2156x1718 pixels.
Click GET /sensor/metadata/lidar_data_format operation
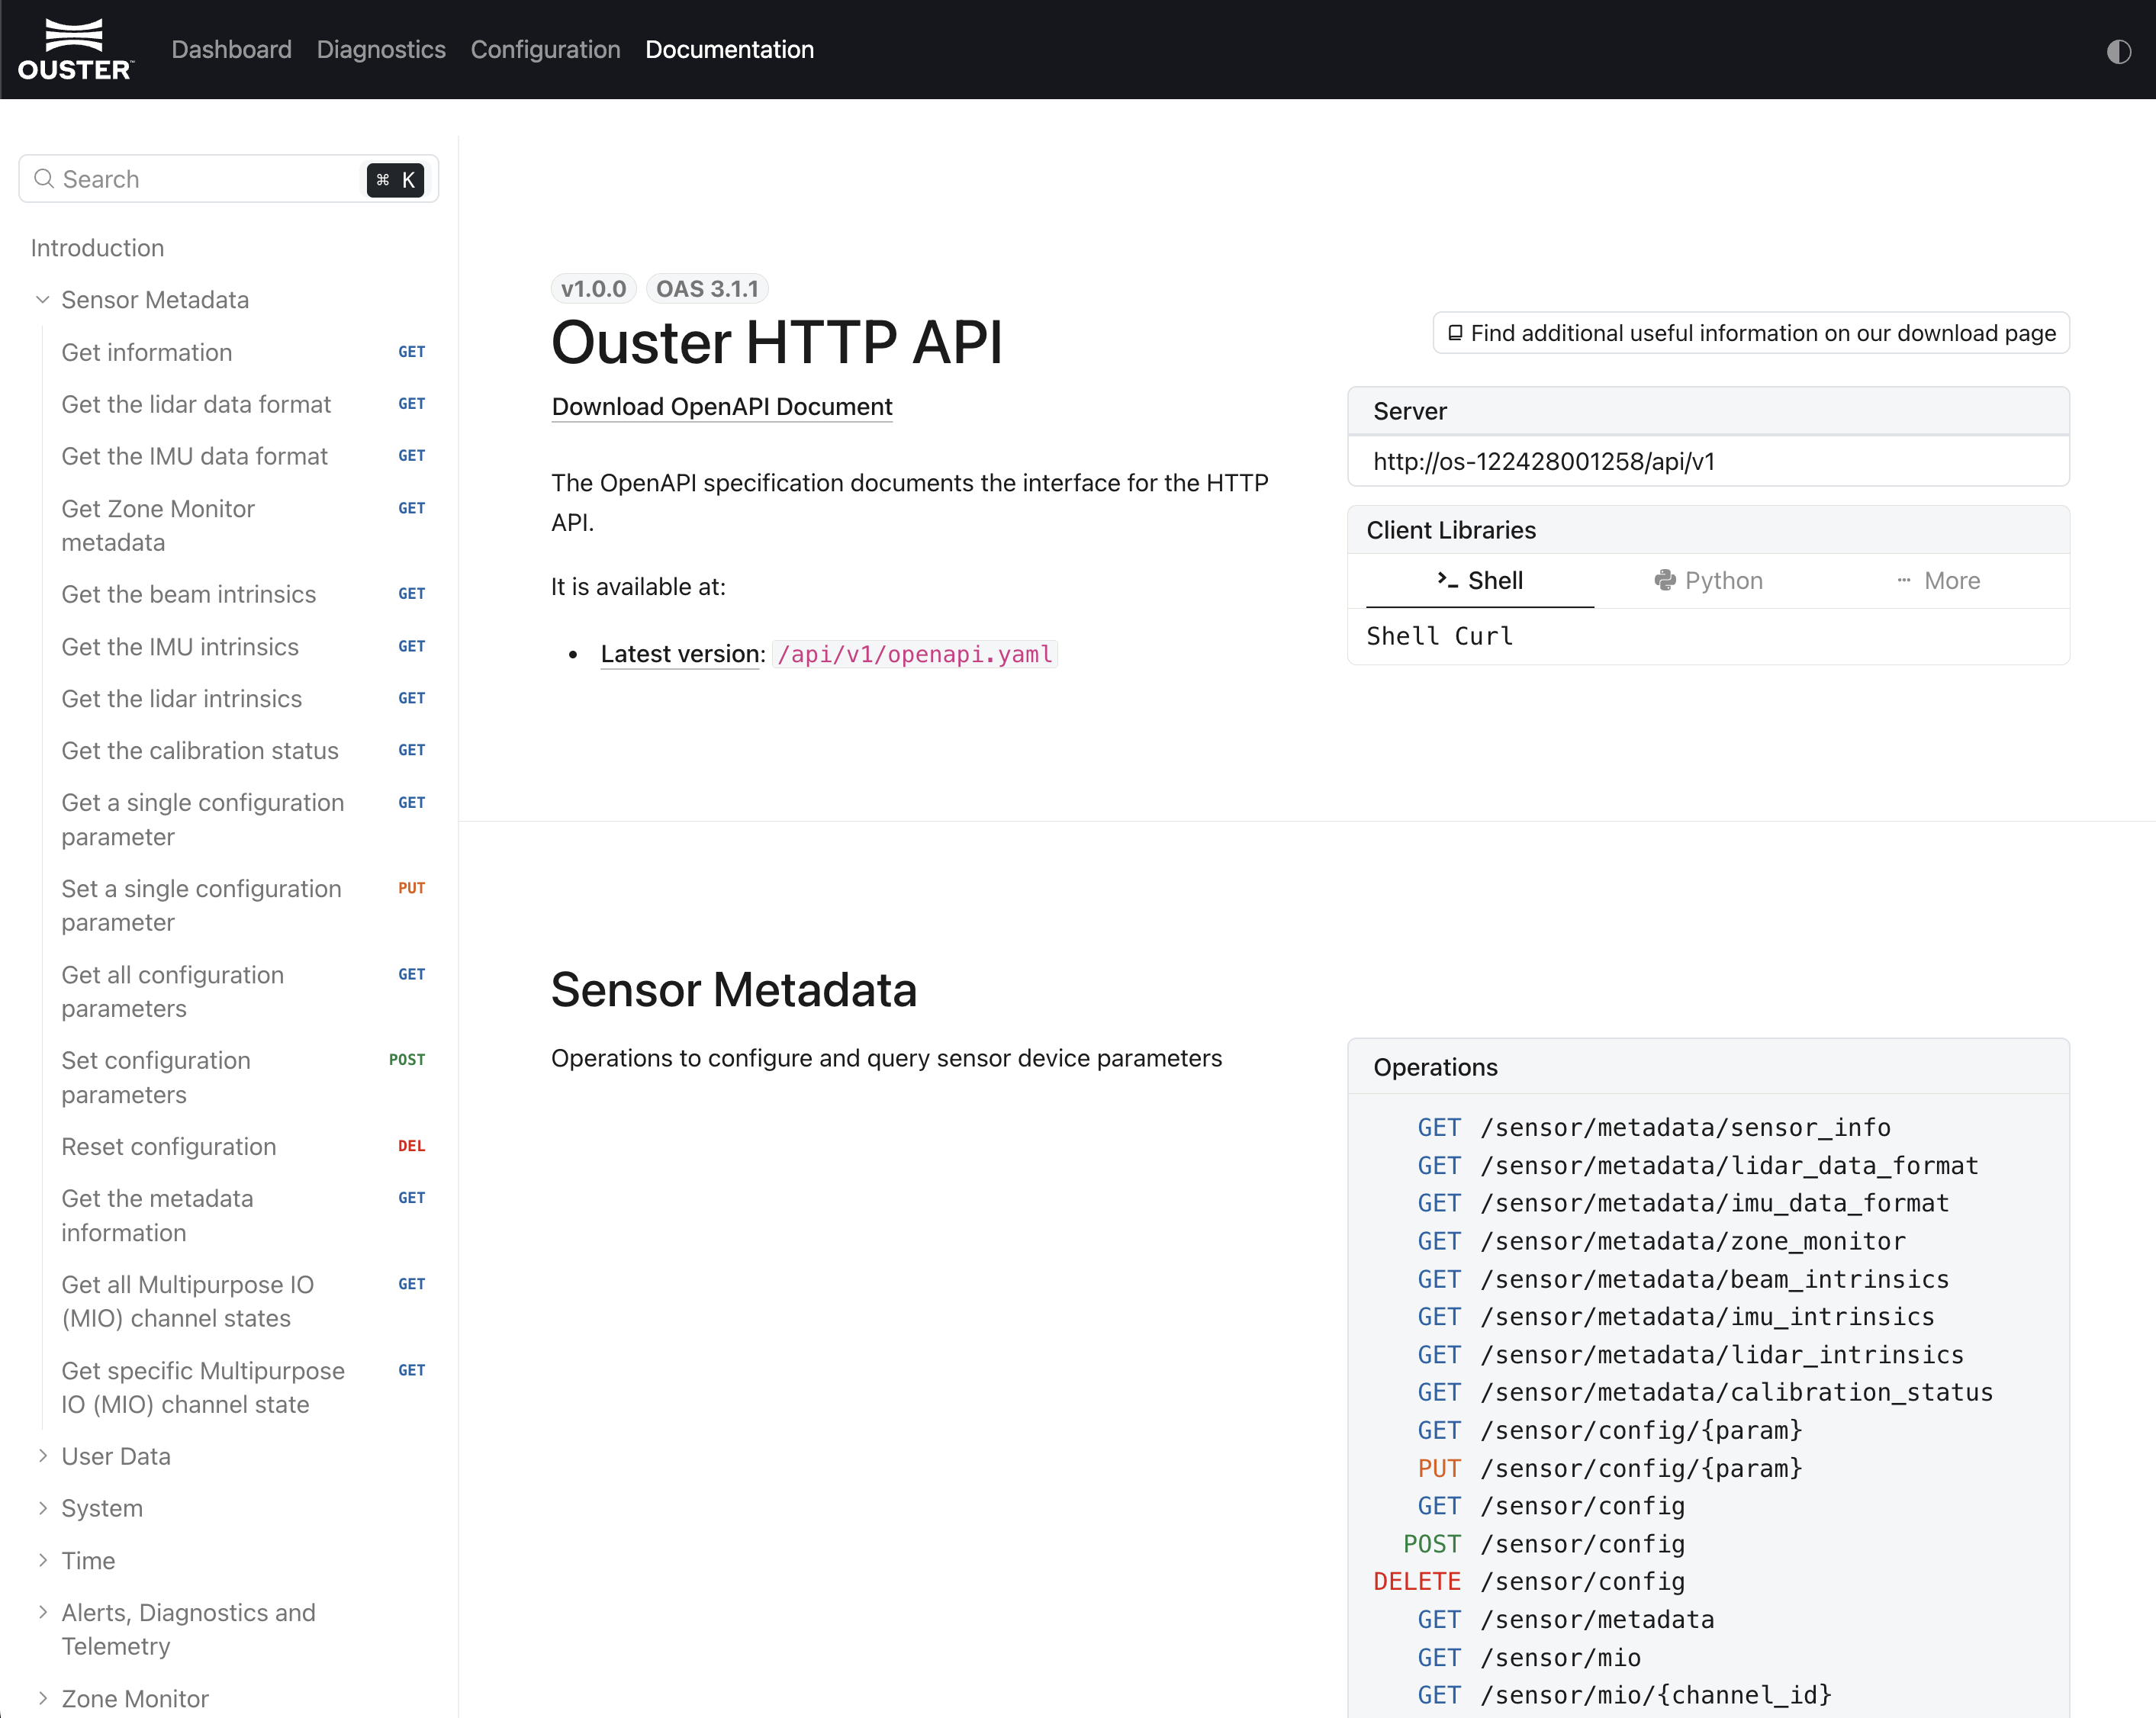pyautogui.click(x=1698, y=1166)
